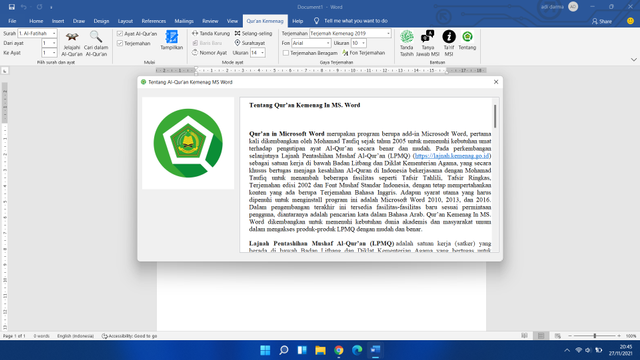Expand the Surah dropdown list
The width and height of the screenshot is (640, 360).
(x=54, y=33)
